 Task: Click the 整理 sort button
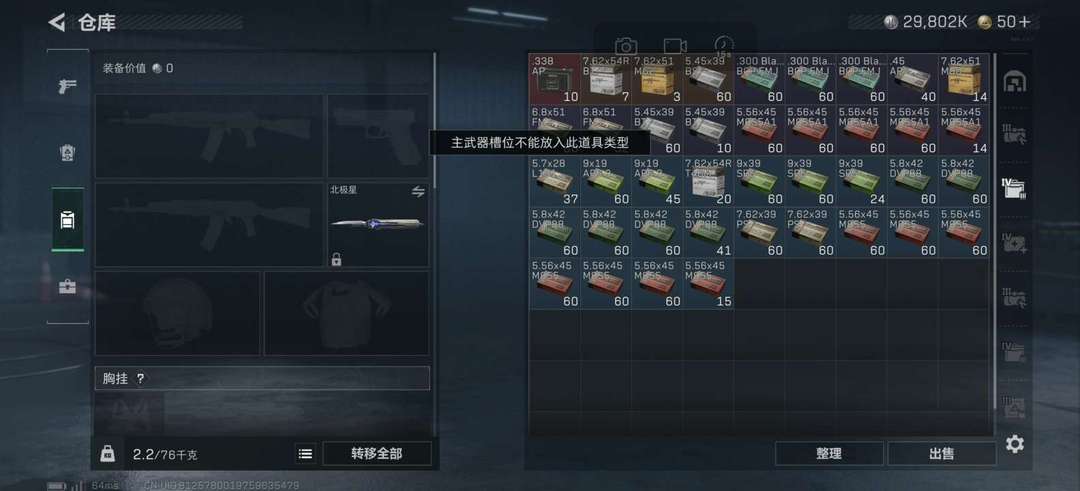pos(829,454)
